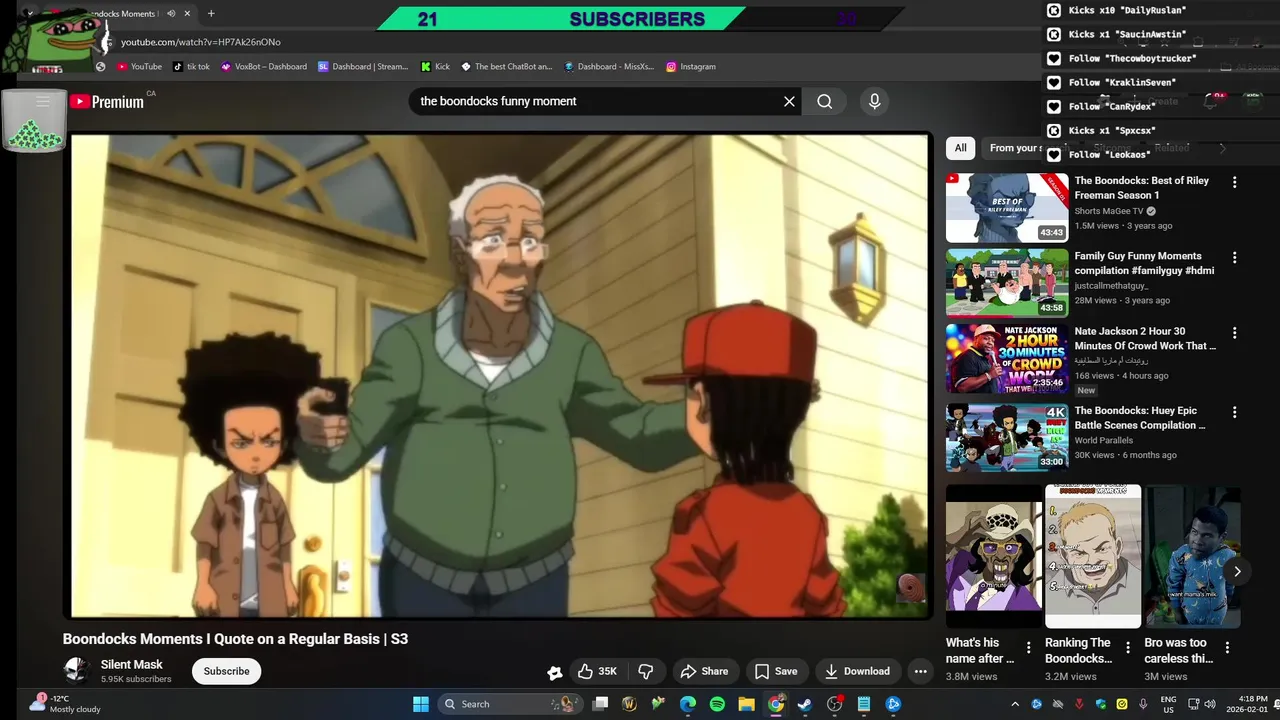Open Bro was too careless Short
This screenshot has height=720, width=1280.
[x=1193, y=556]
